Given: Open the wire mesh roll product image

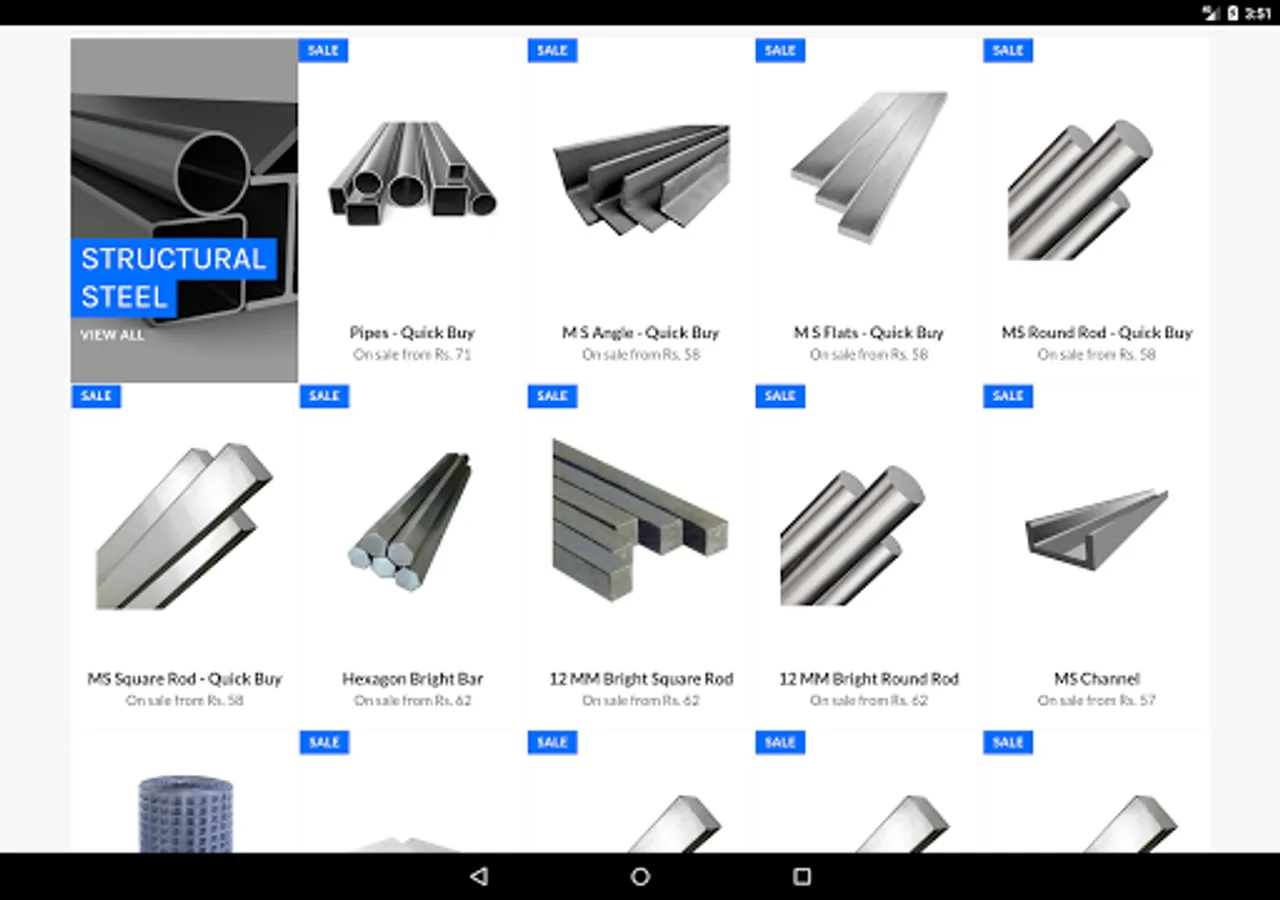Looking at the screenshot, I should click(184, 813).
